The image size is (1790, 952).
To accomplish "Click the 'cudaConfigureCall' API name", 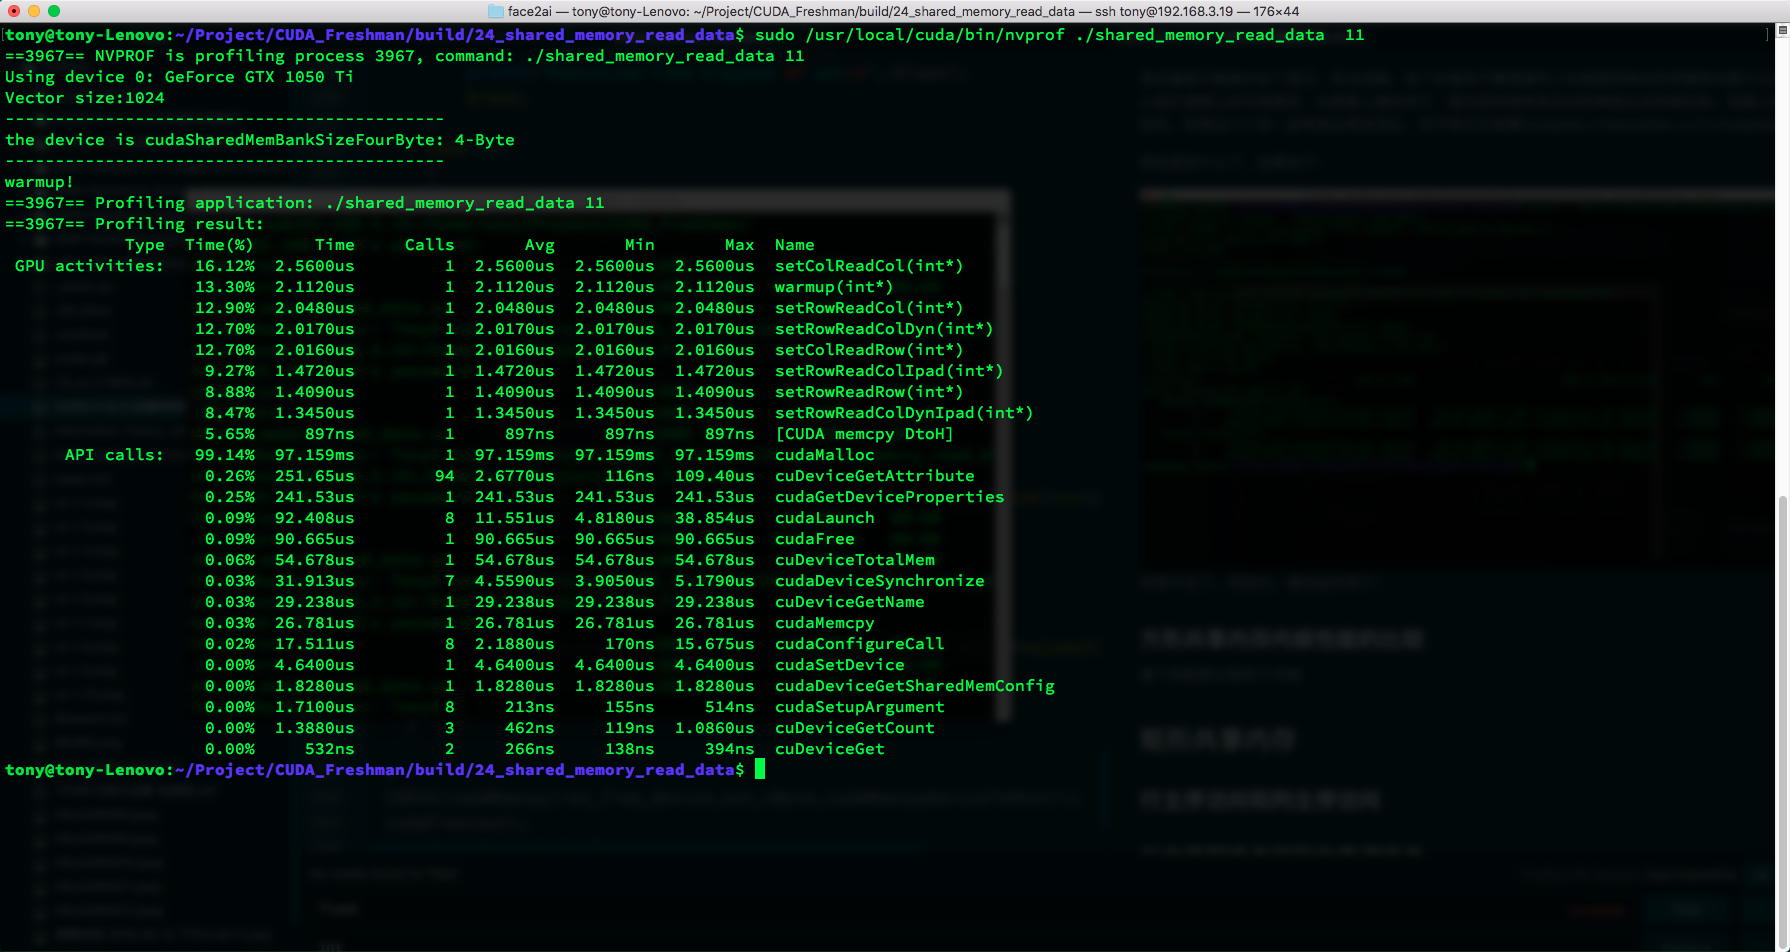I will (x=859, y=644).
